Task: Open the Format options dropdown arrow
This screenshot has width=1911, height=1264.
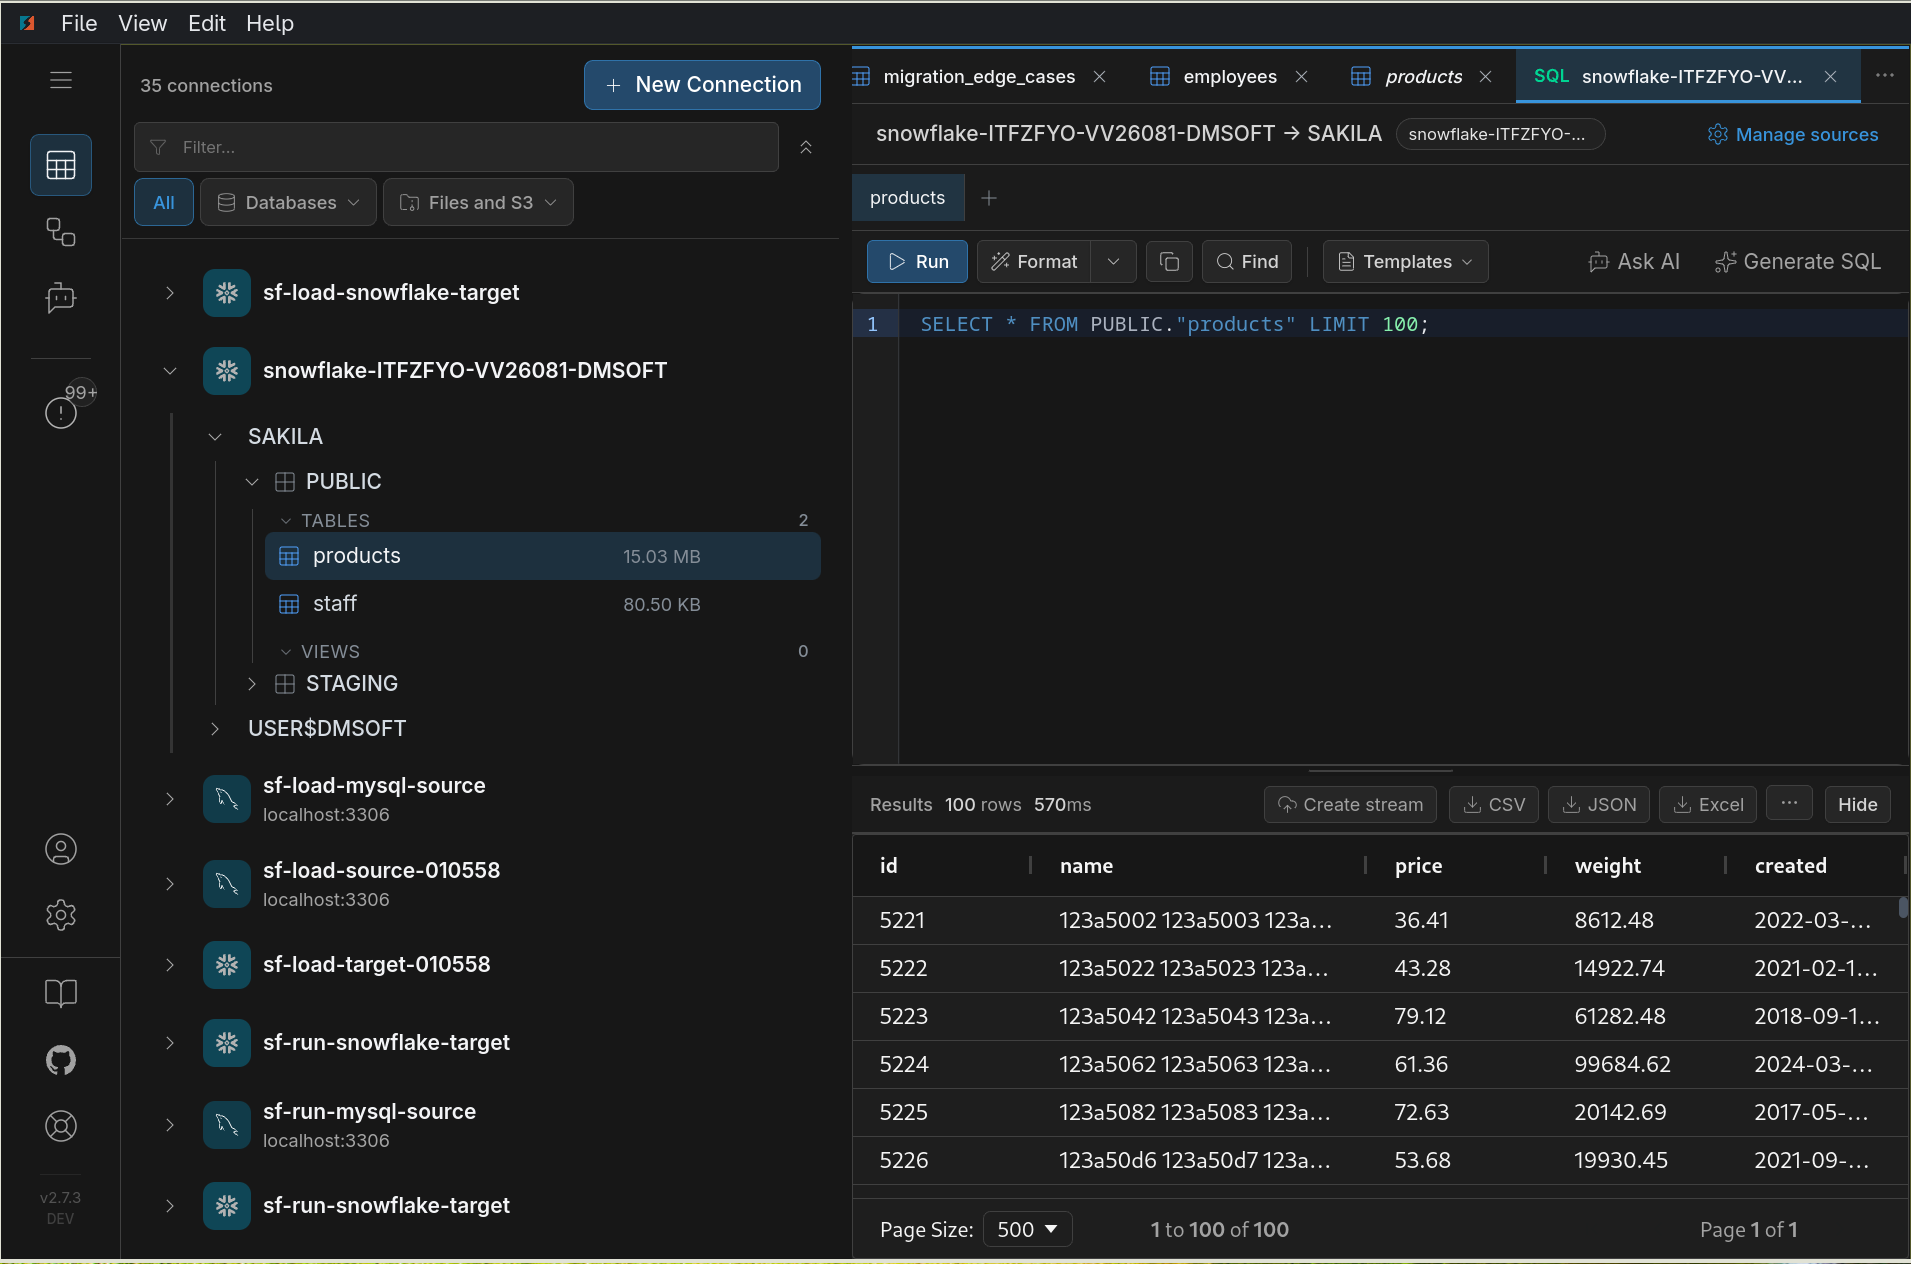Action: [1113, 262]
